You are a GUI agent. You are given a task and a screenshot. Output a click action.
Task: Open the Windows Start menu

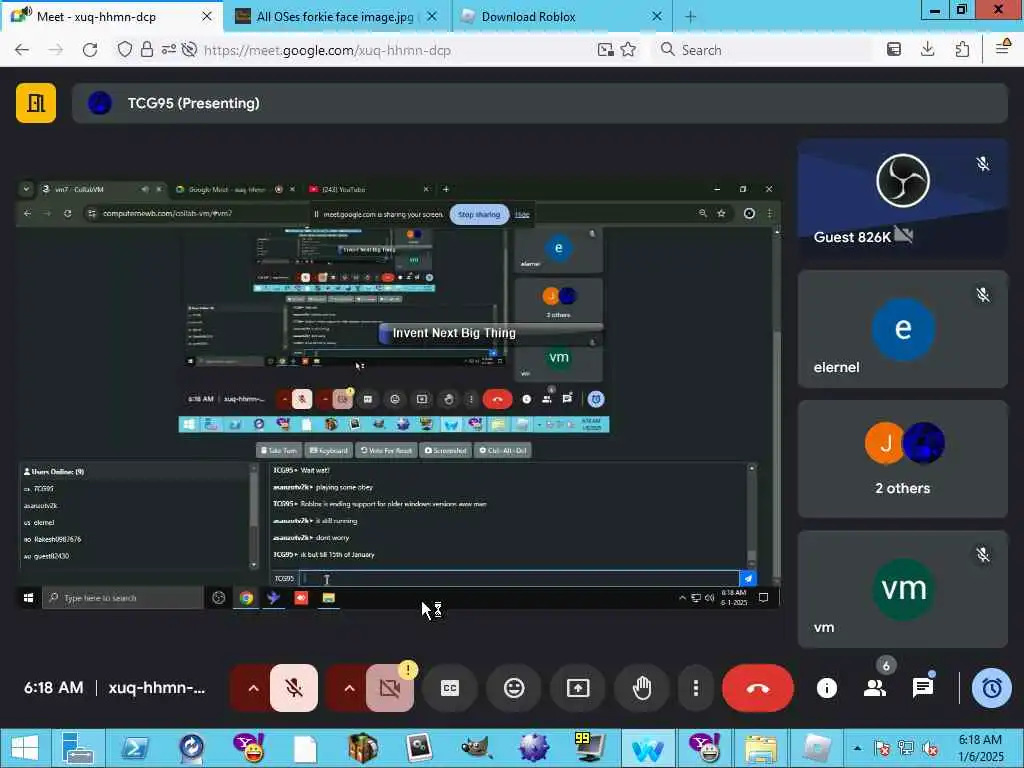(25, 748)
